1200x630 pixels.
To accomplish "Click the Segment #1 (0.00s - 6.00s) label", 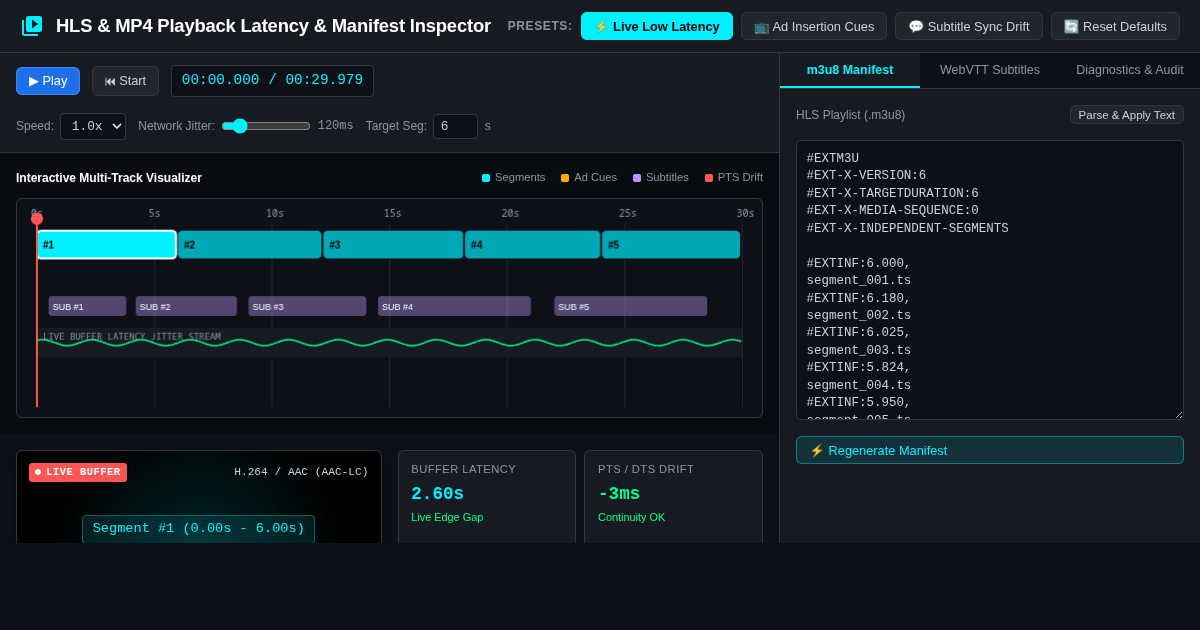I will tap(199, 529).
